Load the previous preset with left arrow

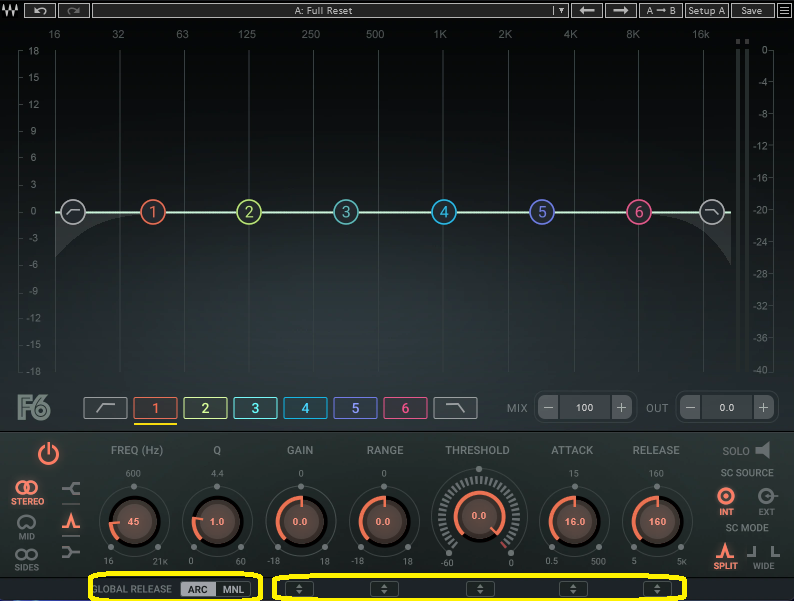[x=589, y=10]
